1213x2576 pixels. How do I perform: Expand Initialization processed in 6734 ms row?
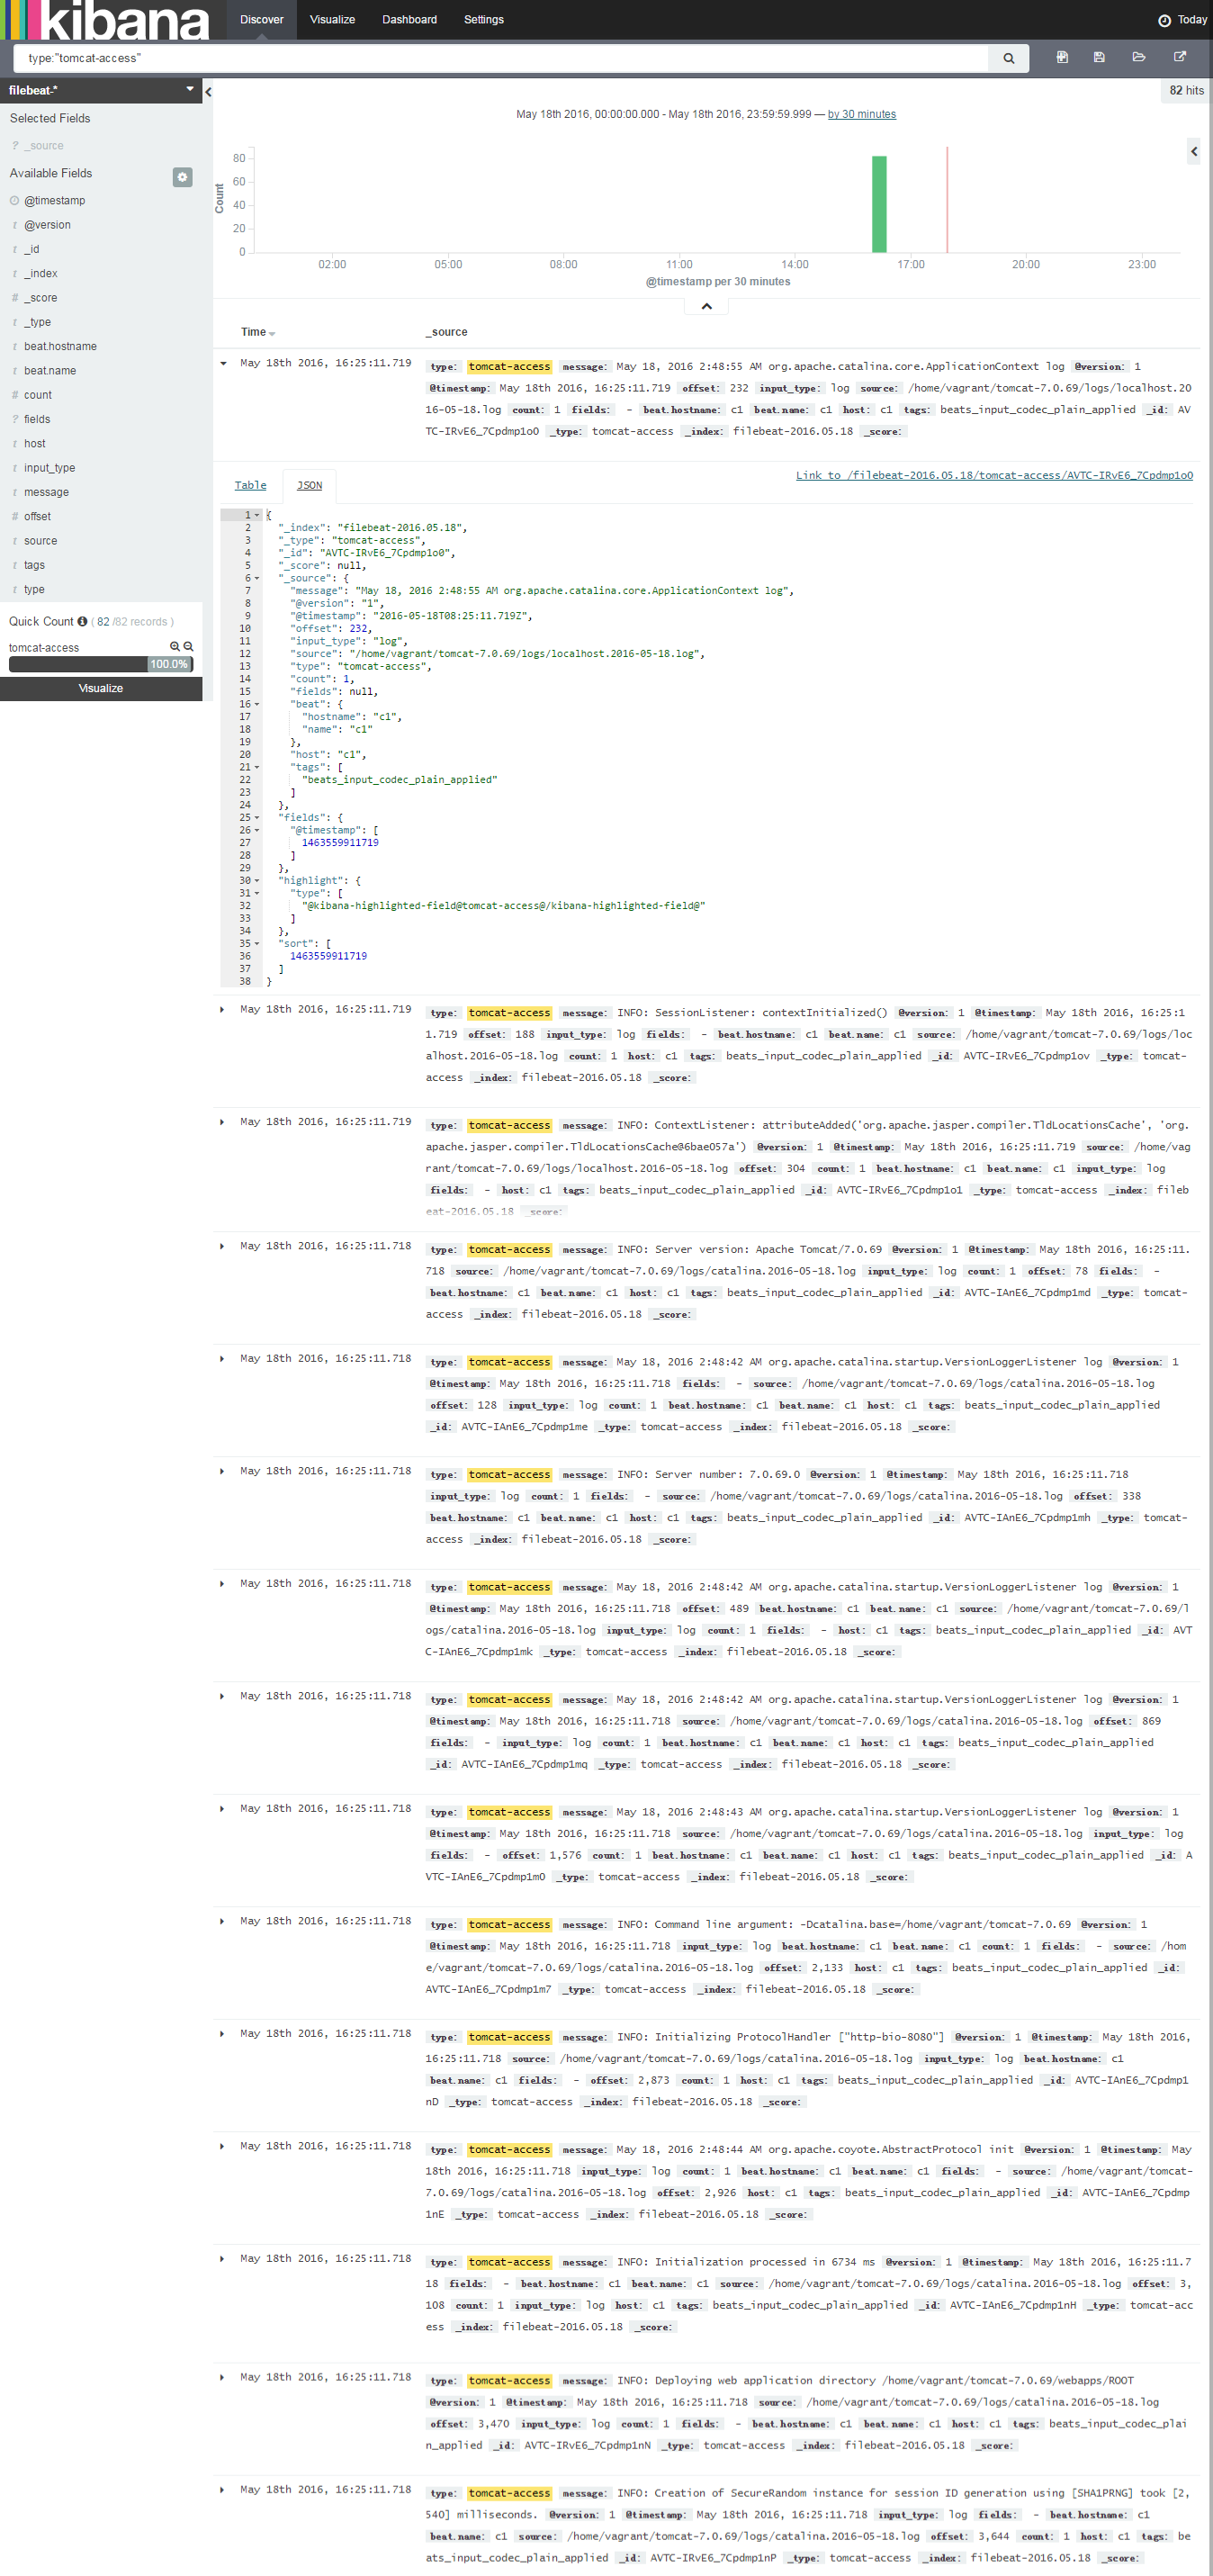[223, 2258]
